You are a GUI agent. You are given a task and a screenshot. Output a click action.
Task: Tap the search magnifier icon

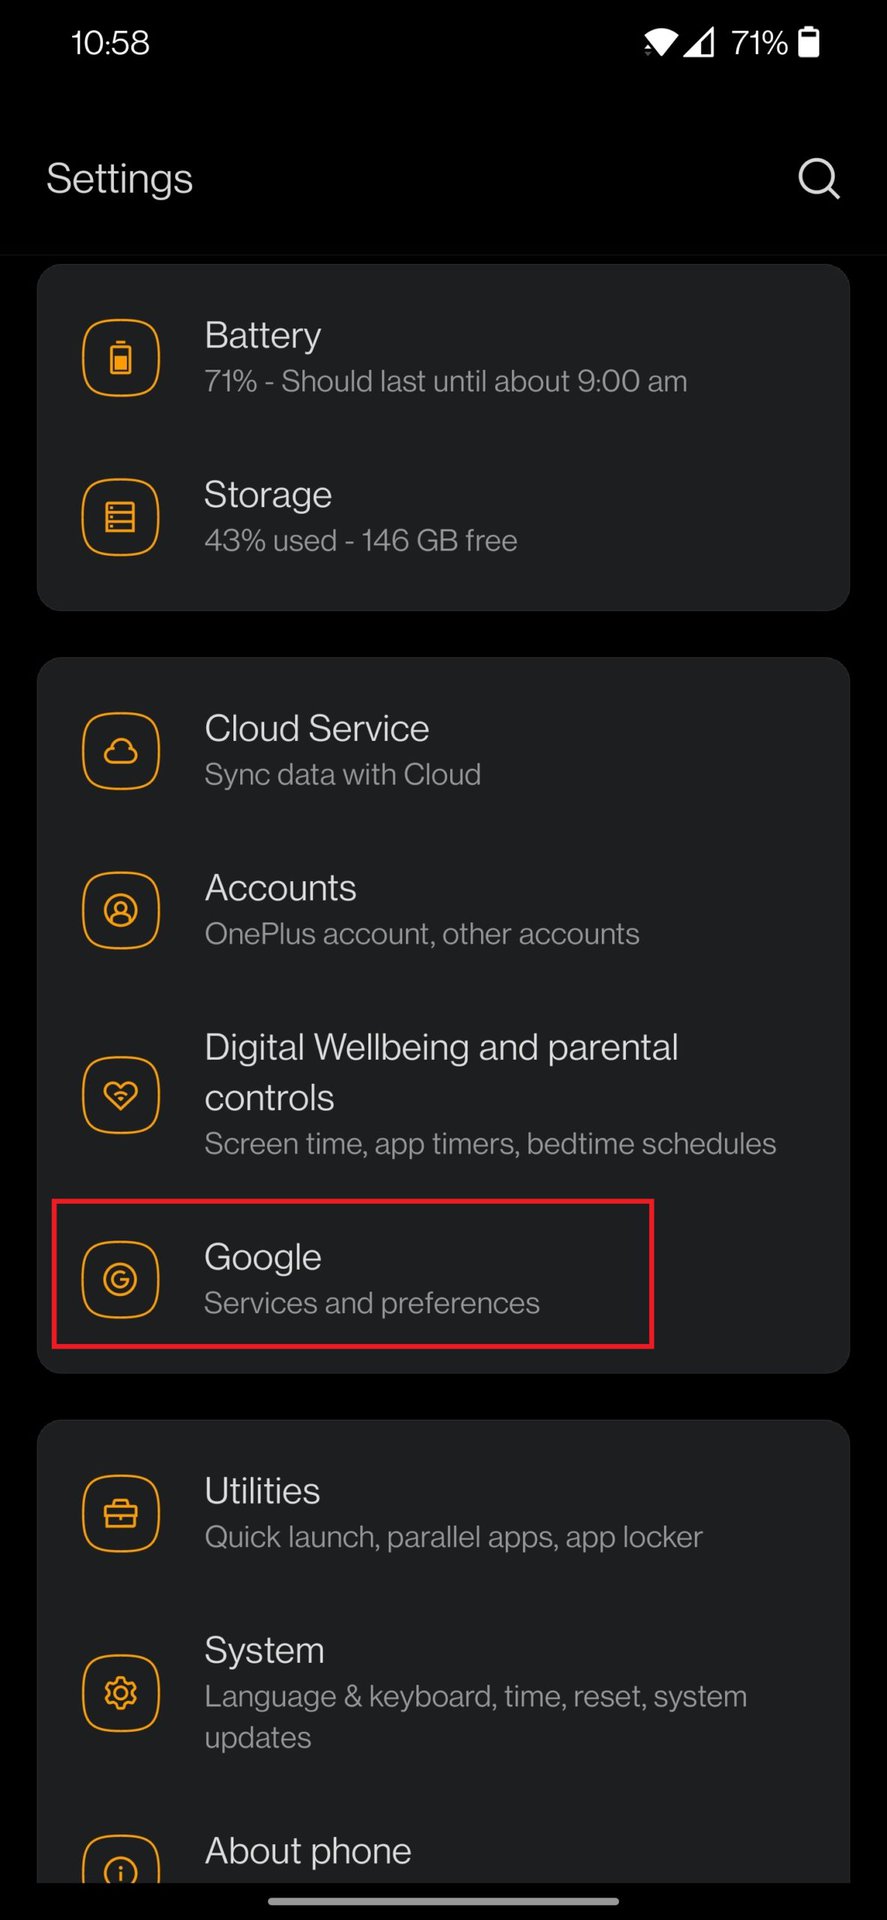[818, 179]
